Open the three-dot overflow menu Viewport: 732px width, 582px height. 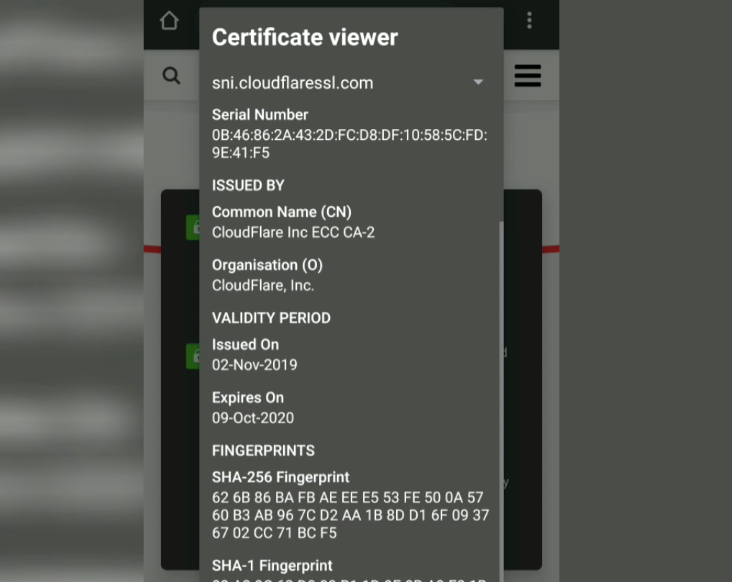click(529, 21)
